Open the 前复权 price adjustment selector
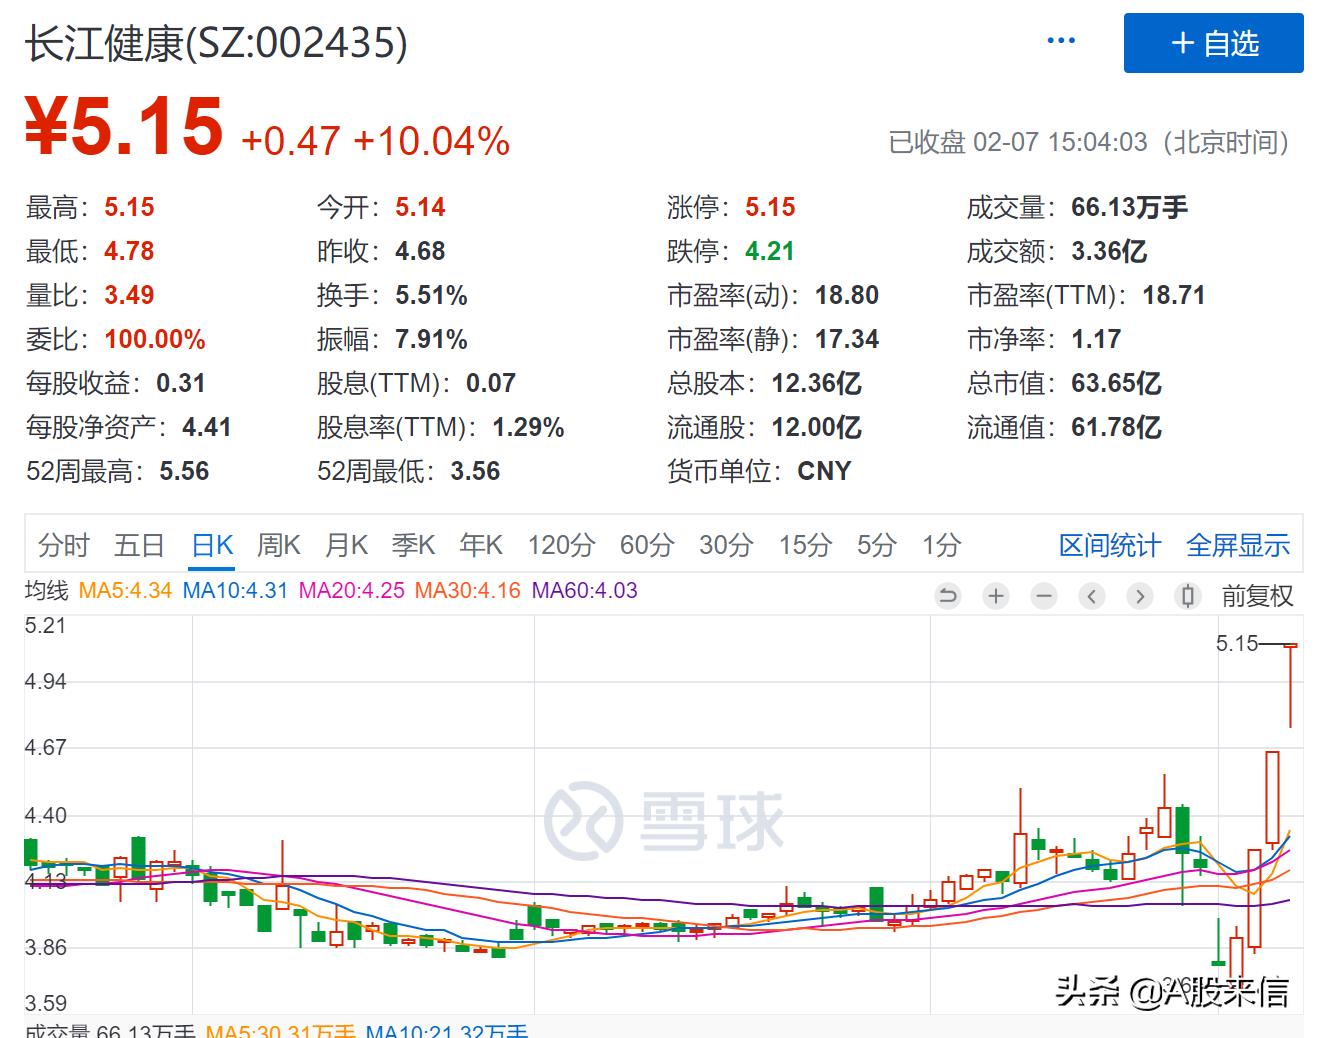1319x1038 pixels. click(x=1256, y=595)
